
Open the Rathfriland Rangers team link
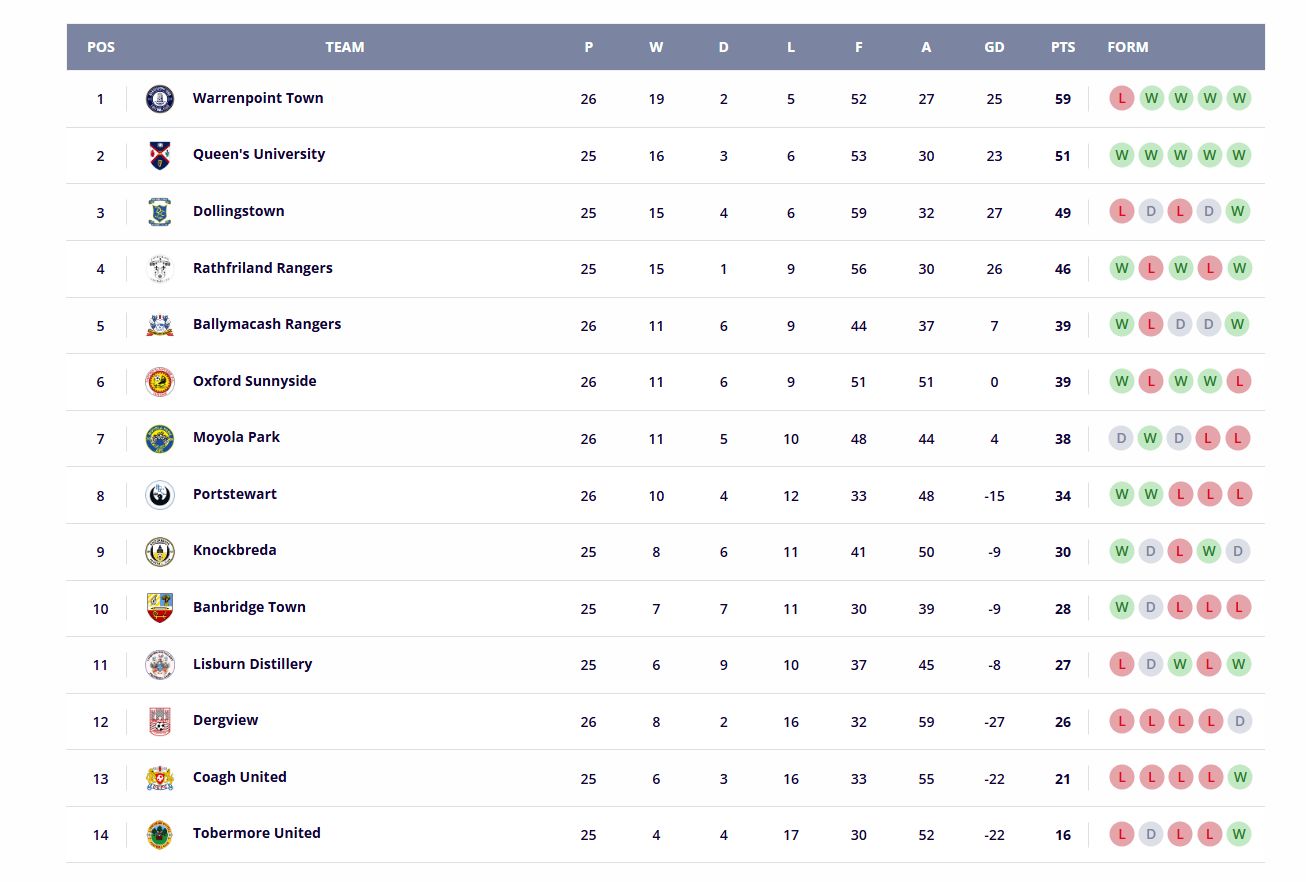click(x=263, y=268)
